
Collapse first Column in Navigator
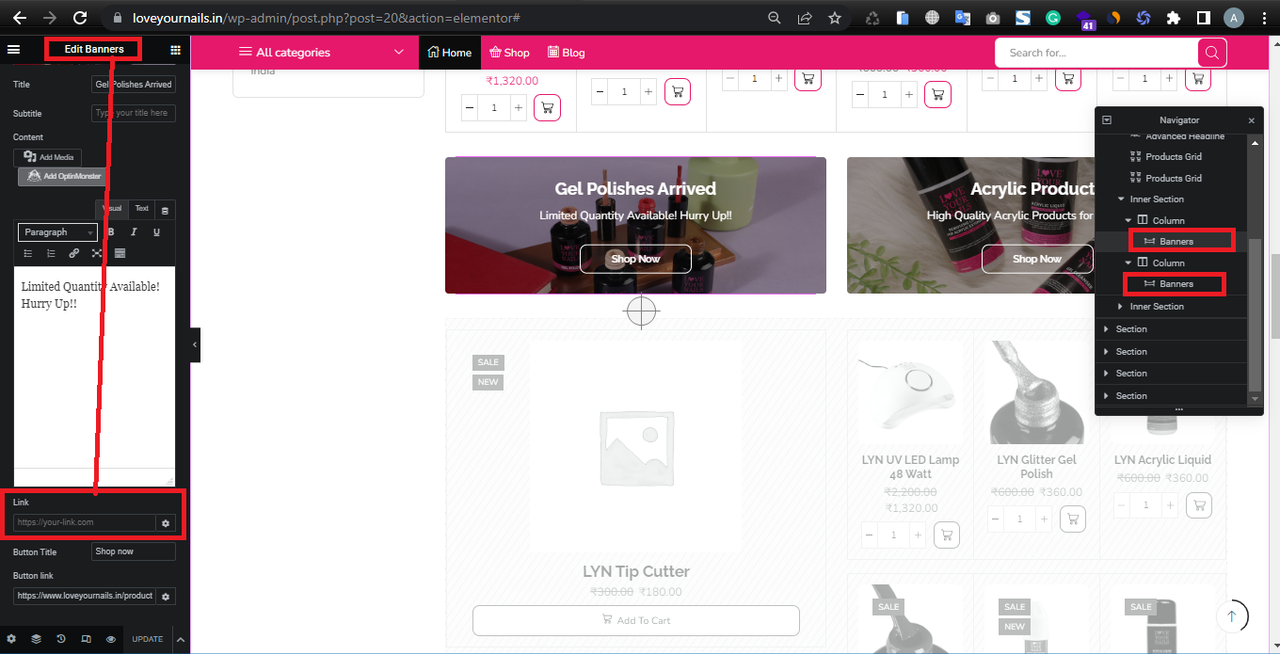tap(1129, 220)
